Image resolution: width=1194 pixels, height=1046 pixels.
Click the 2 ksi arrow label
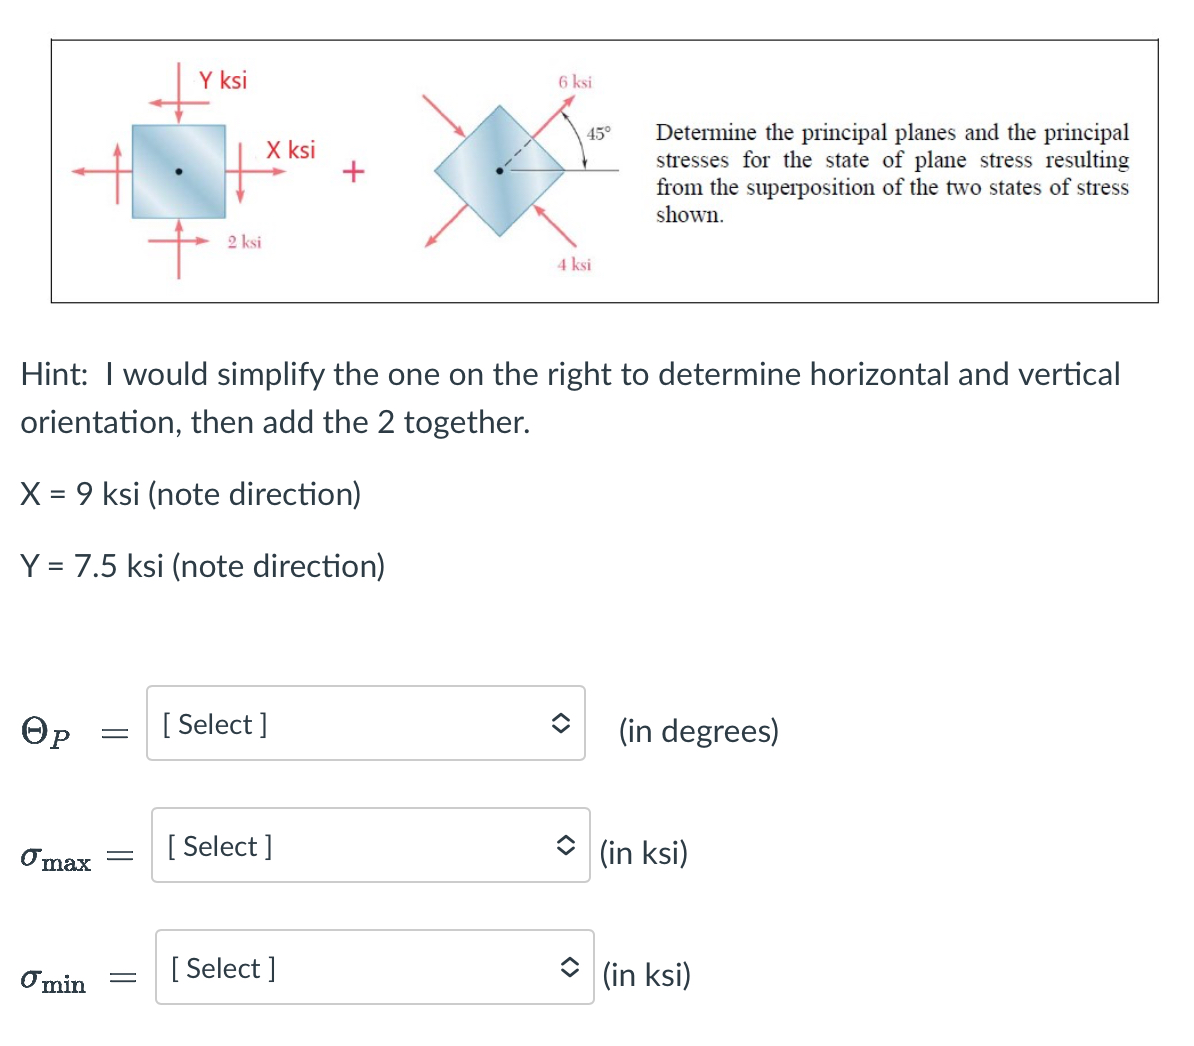pos(244,242)
